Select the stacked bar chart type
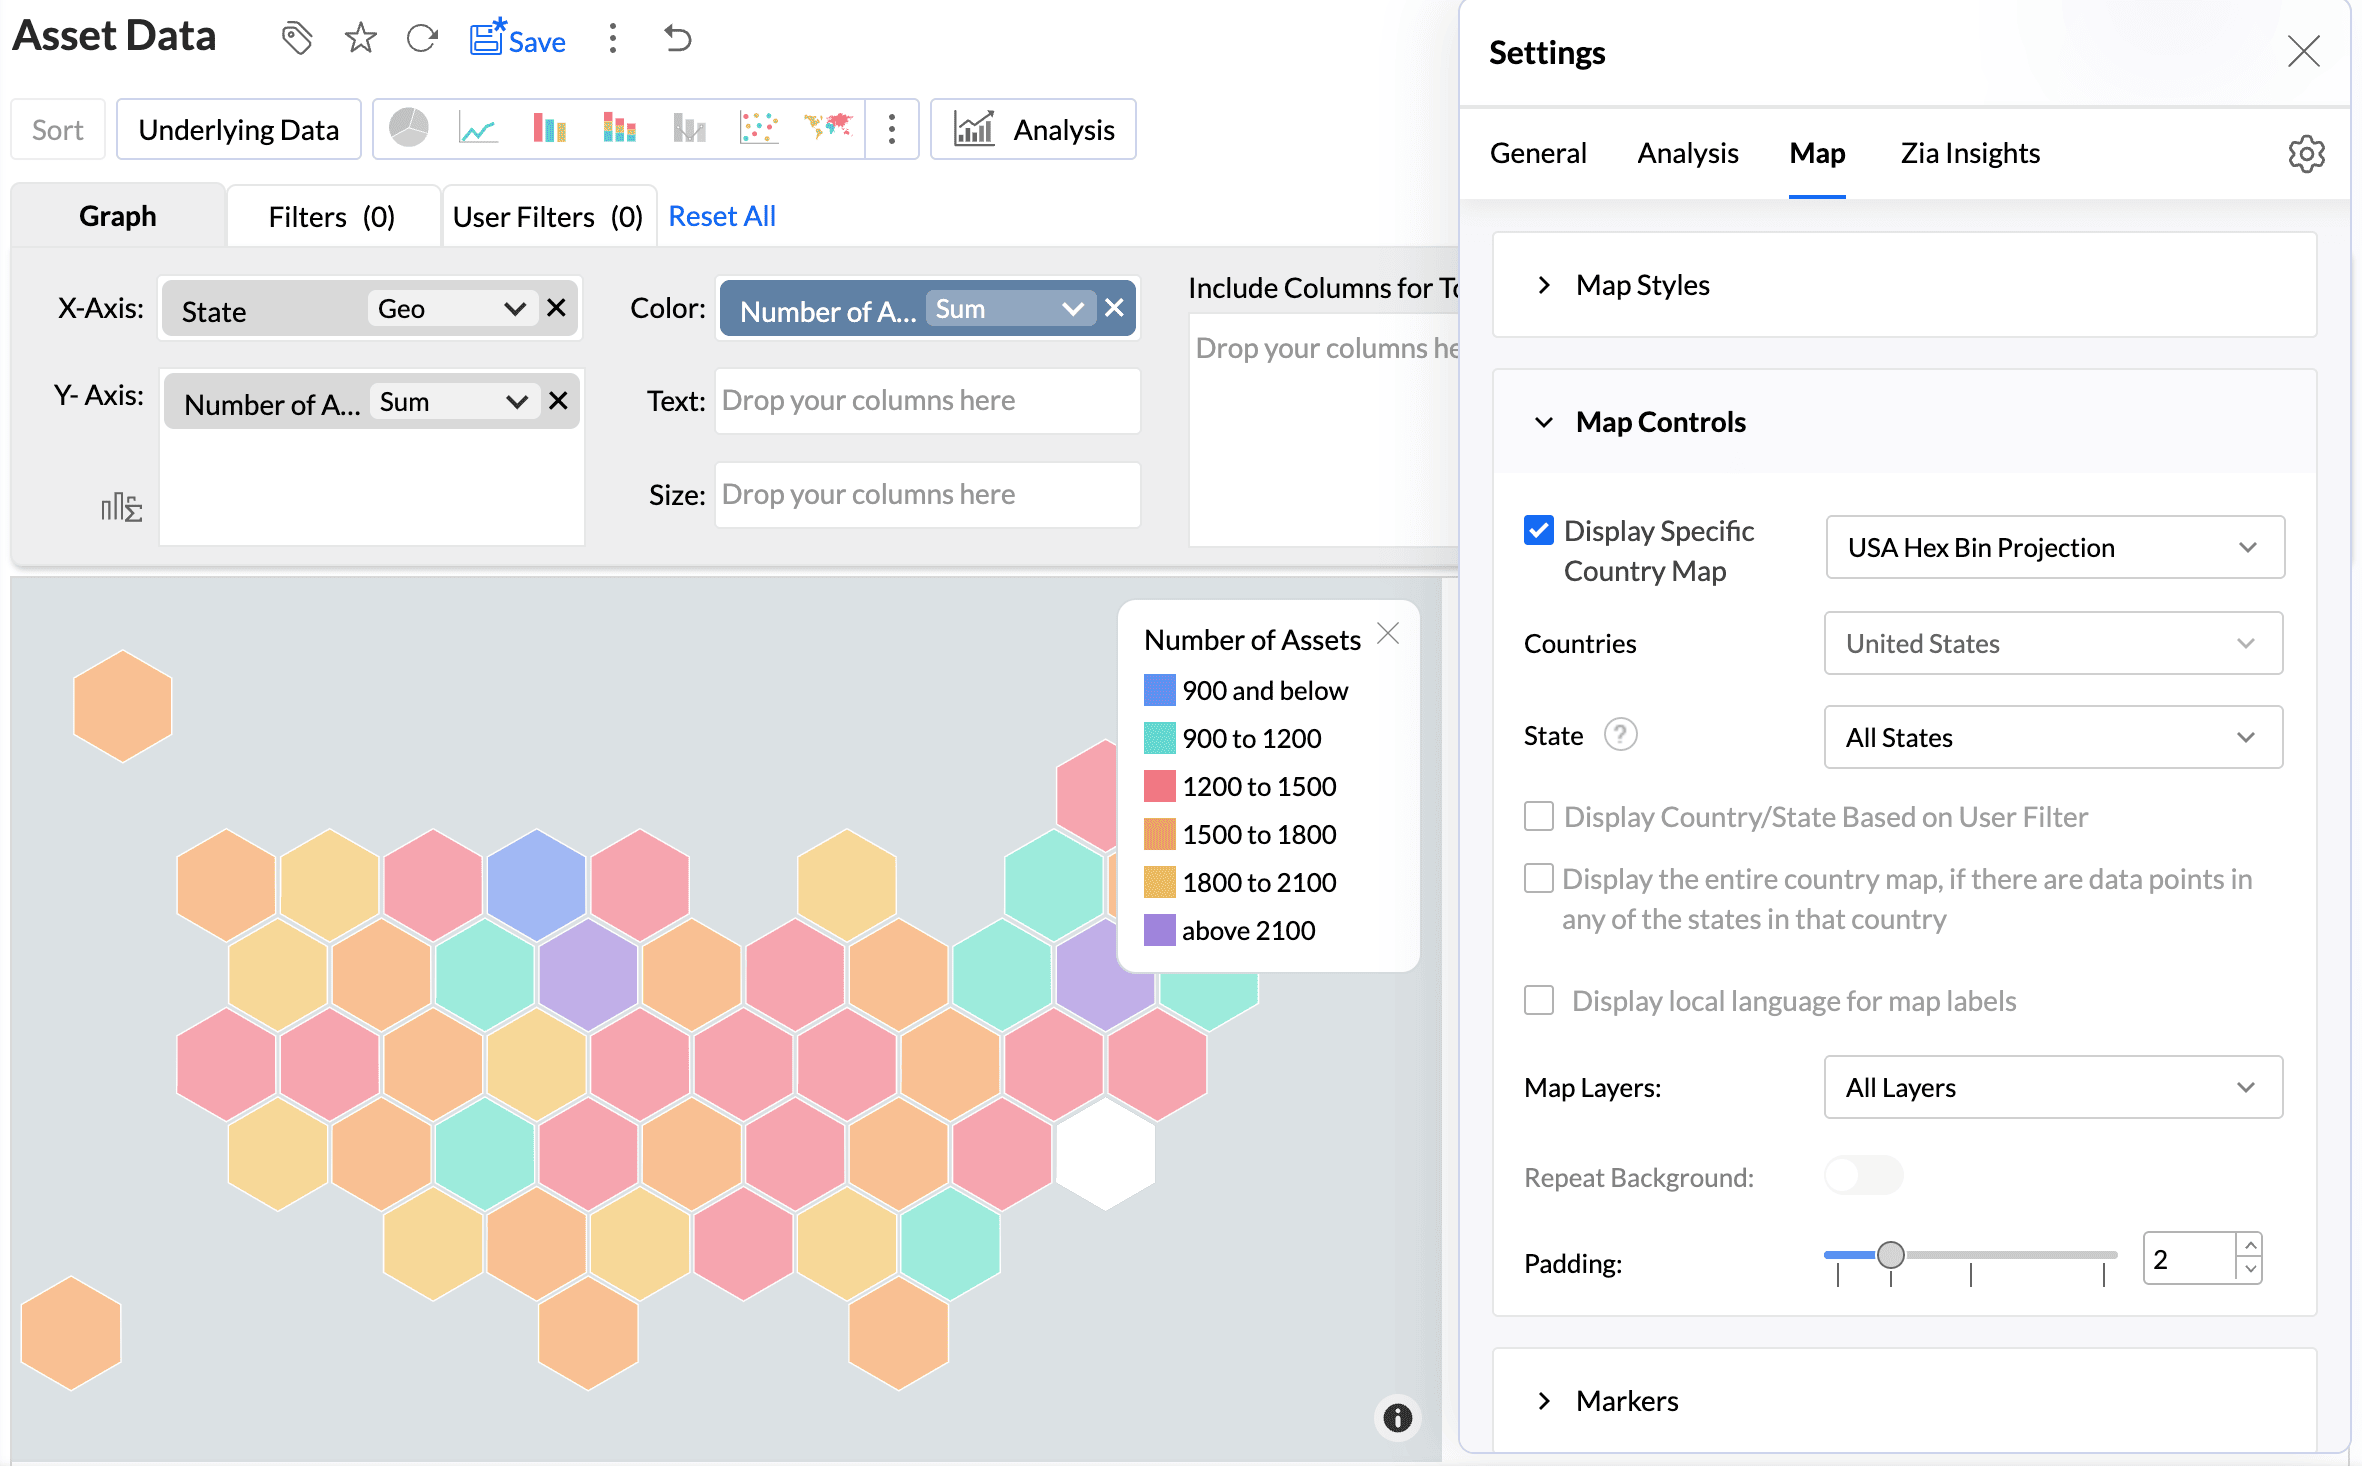 coord(620,128)
